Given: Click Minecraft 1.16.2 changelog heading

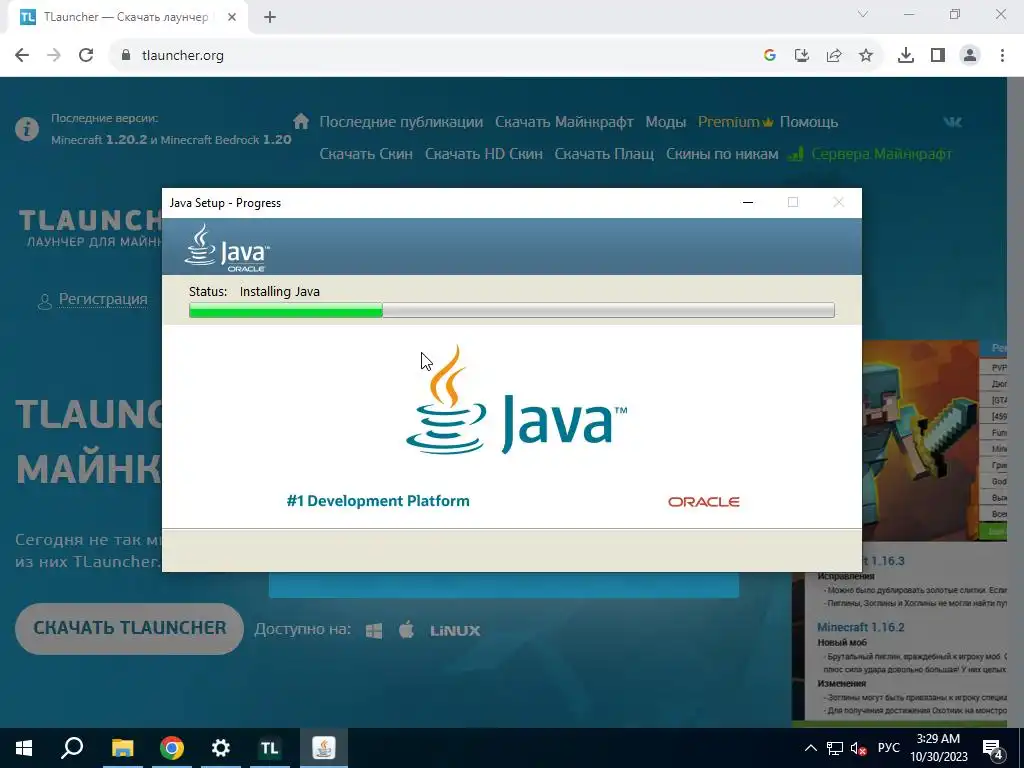Looking at the screenshot, I should pyautogui.click(x=860, y=627).
